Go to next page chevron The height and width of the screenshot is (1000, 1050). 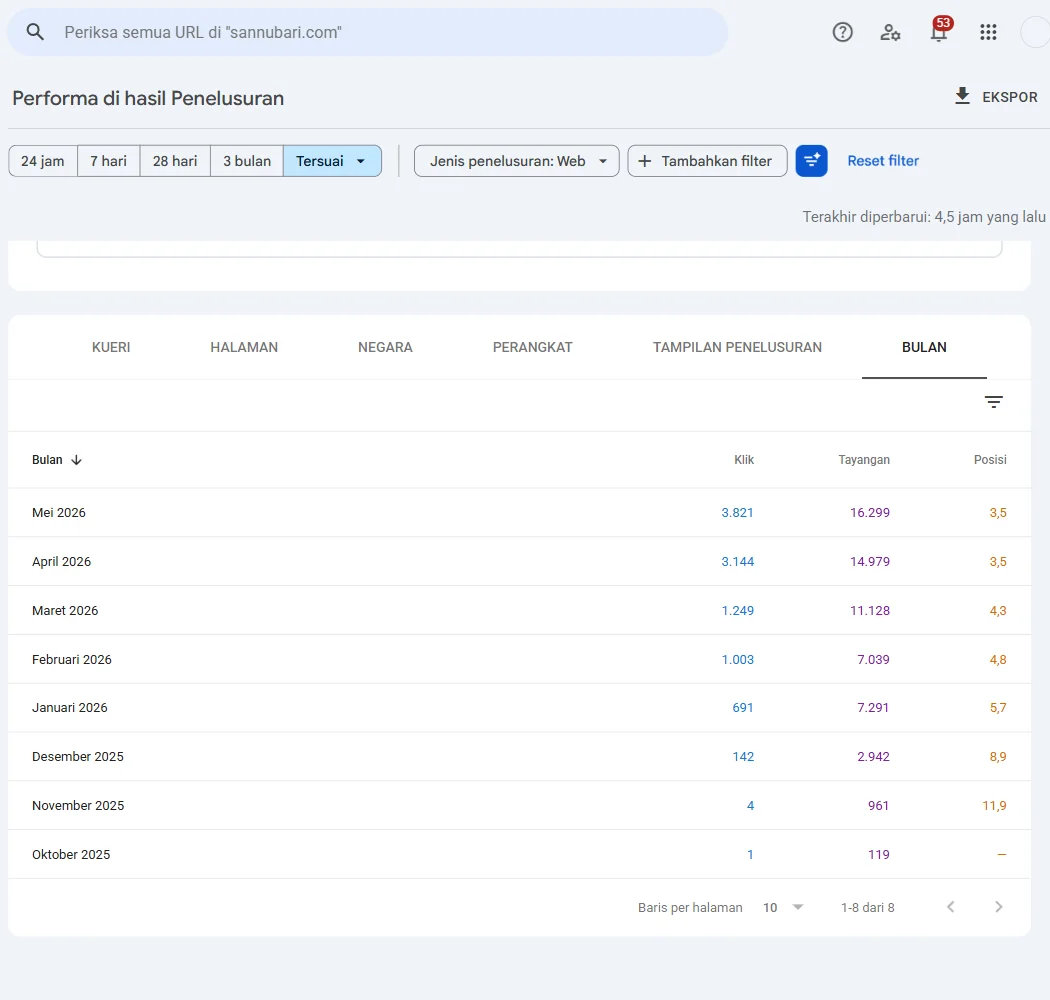point(998,907)
